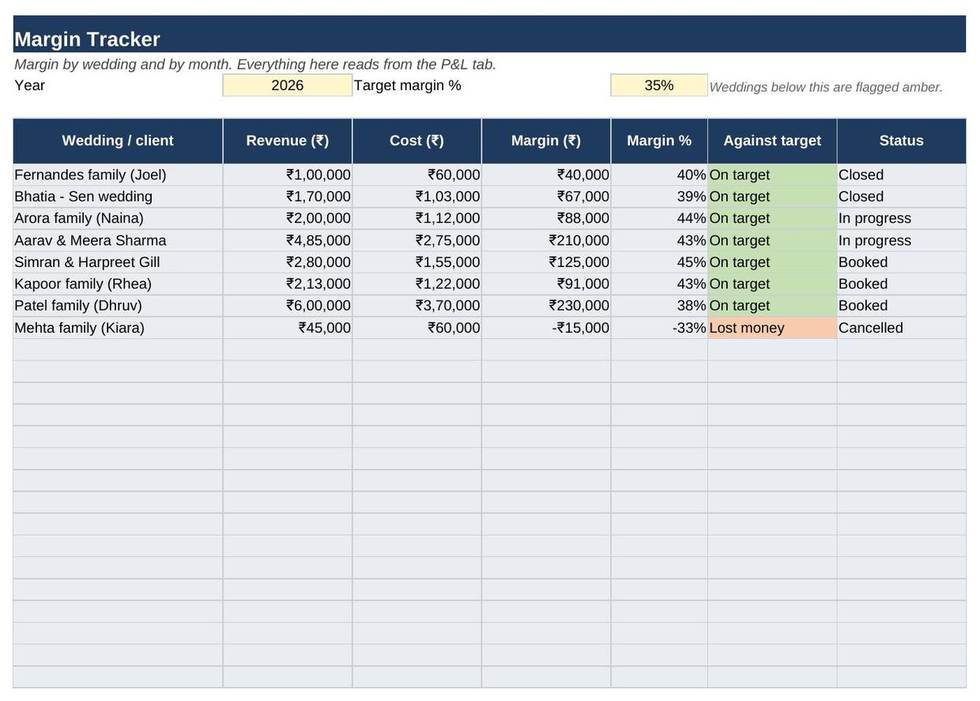Select Booked status for Simran & Harpreet Gill
The width and height of the screenshot is (980, 701).
(x=901, y=262)
